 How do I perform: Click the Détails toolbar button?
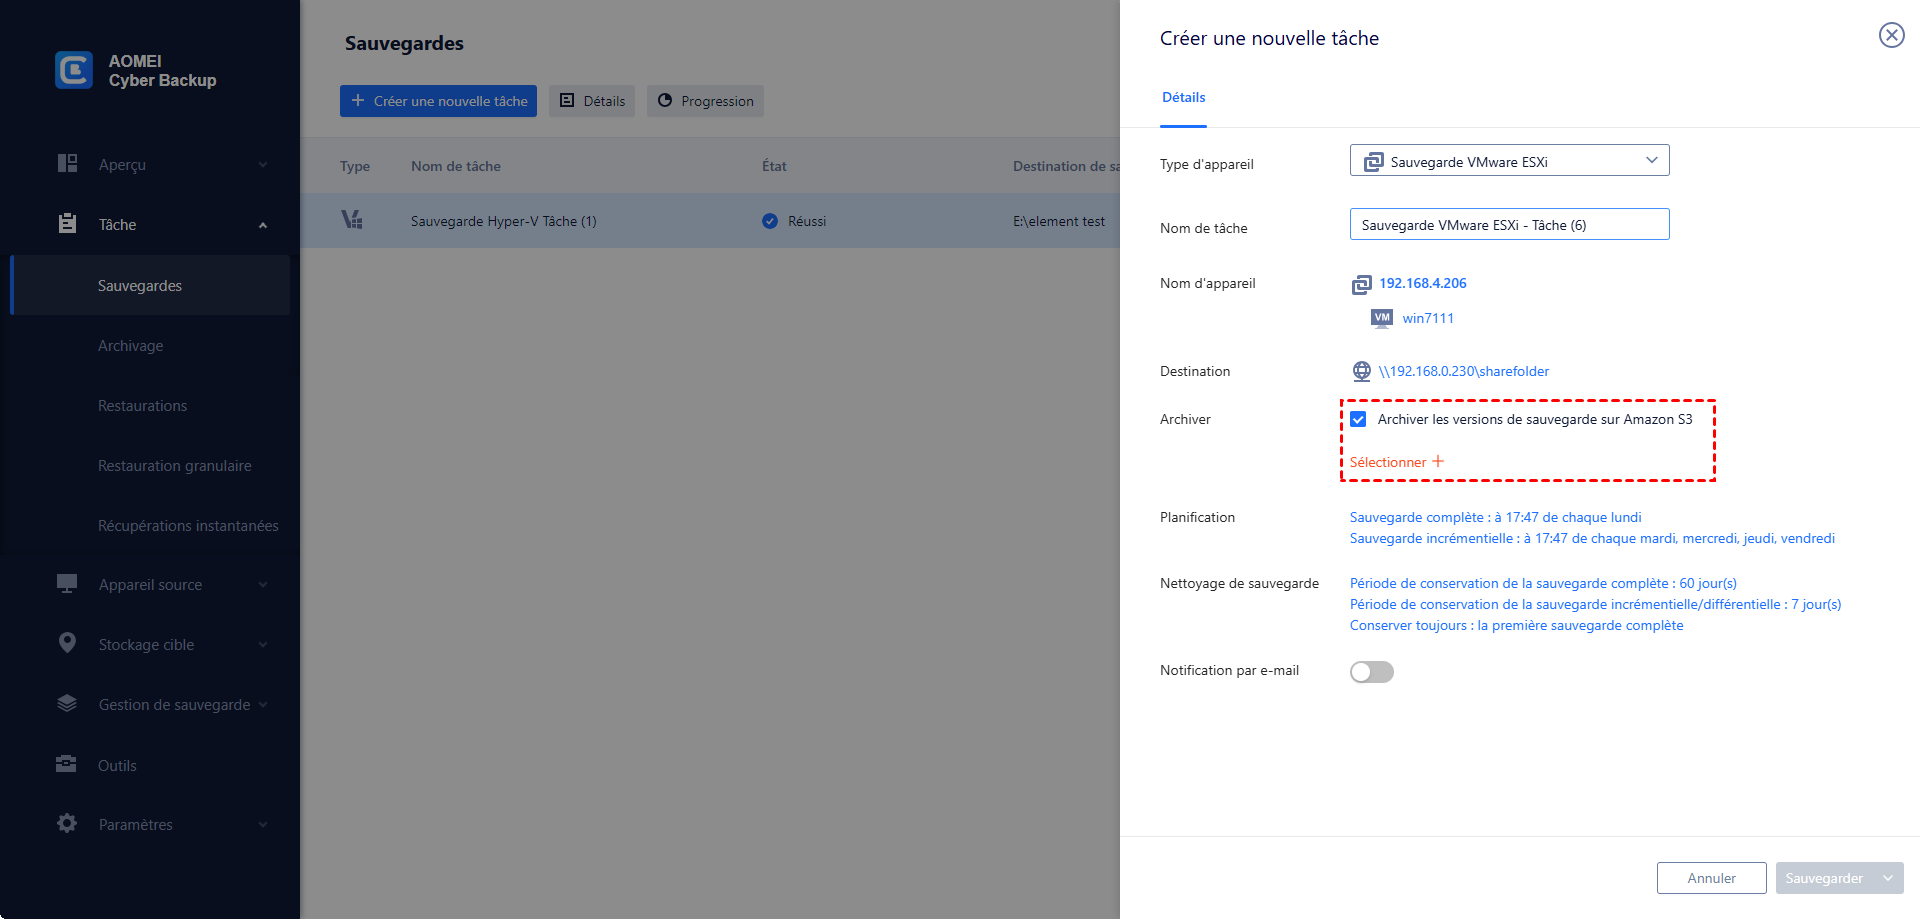point(592,101)
